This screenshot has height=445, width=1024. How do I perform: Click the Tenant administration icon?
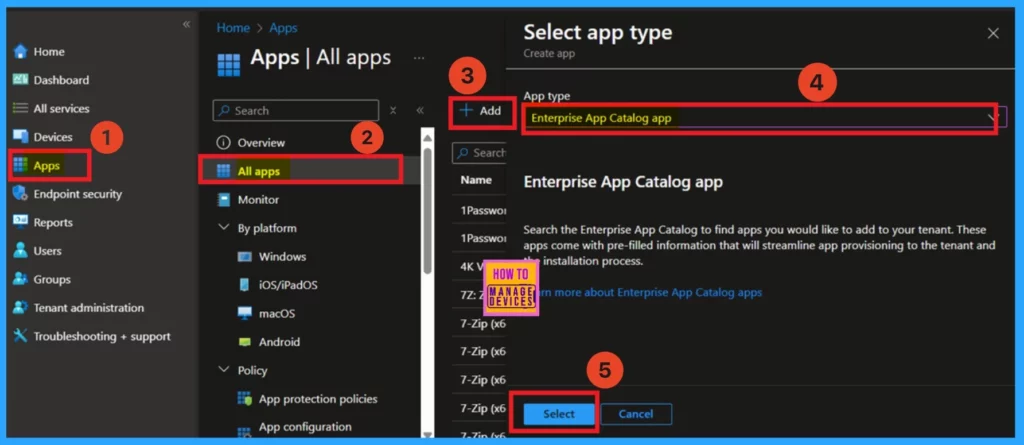pyautogui.click(x=21, y=307)
